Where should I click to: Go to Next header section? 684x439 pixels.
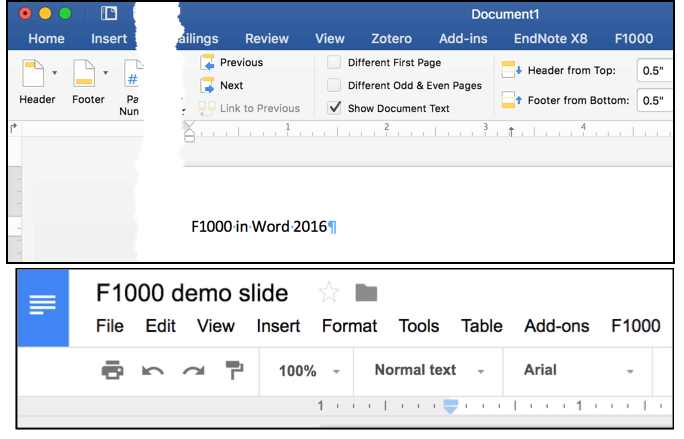[x=221, y=85]
